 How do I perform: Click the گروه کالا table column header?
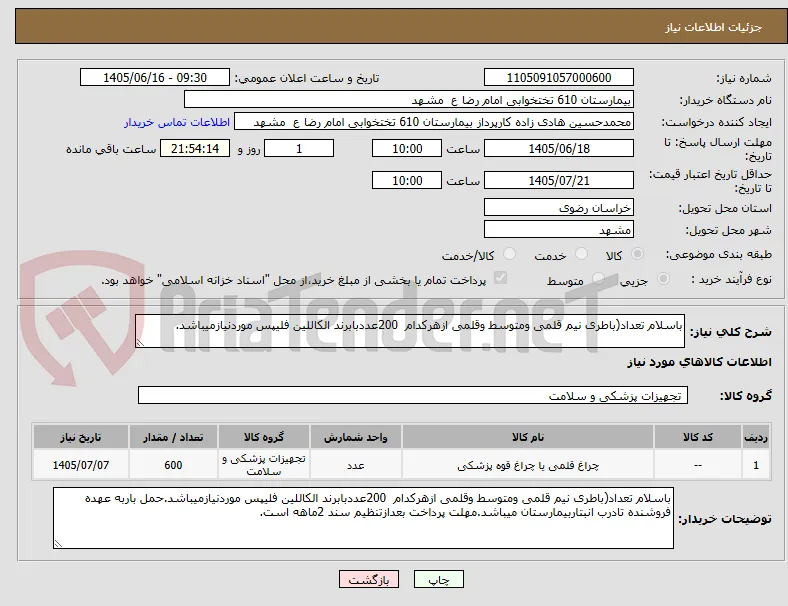point(264,437)
